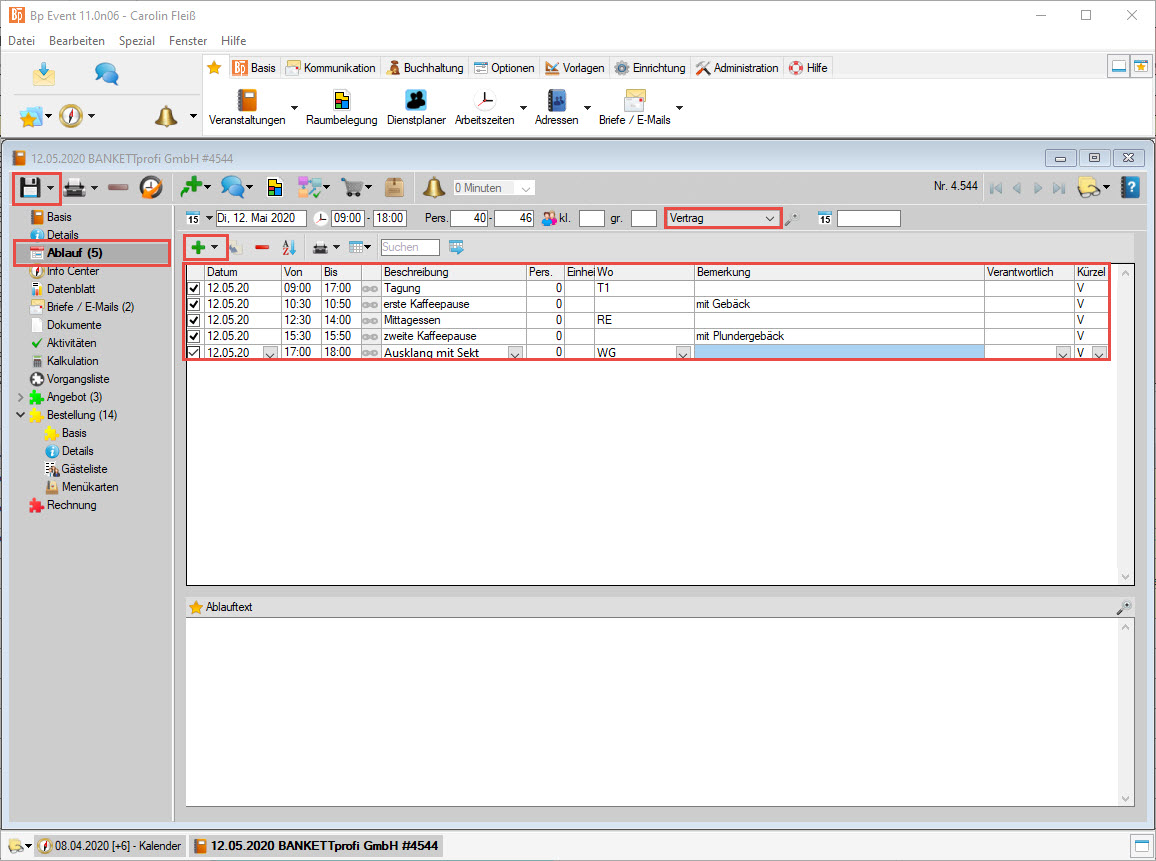
Task: Click the Suchen search field
Action: coord(410,247)
